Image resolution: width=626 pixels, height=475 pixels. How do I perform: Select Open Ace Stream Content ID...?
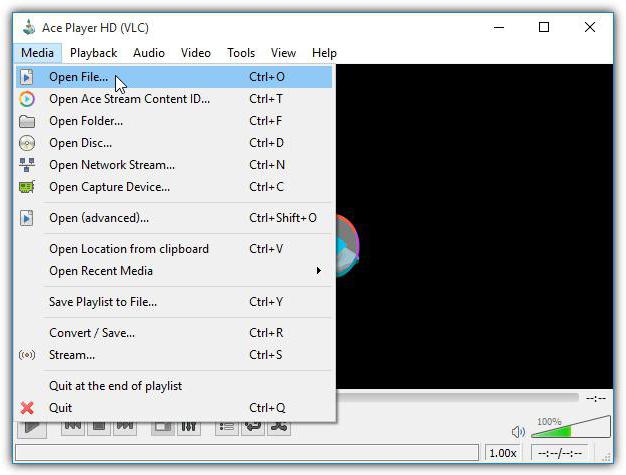pos(174,99)
